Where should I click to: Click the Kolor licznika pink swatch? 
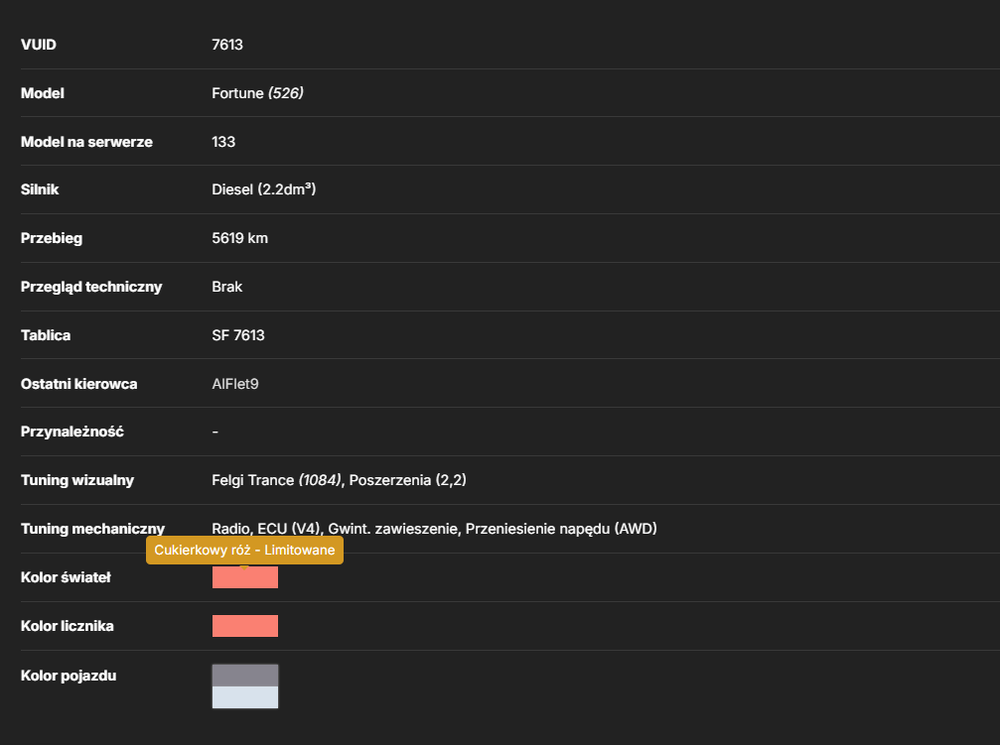(x=245, y=626)
